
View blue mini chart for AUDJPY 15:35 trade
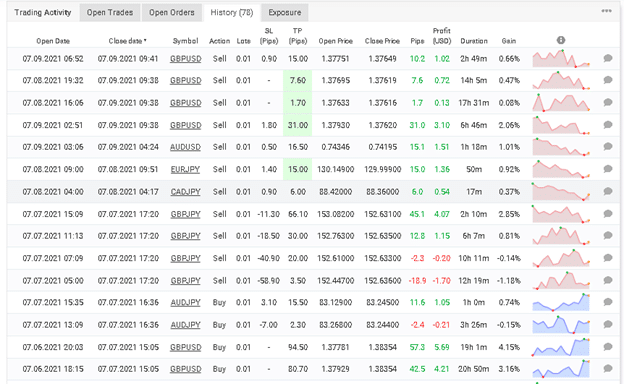[561, 302]
